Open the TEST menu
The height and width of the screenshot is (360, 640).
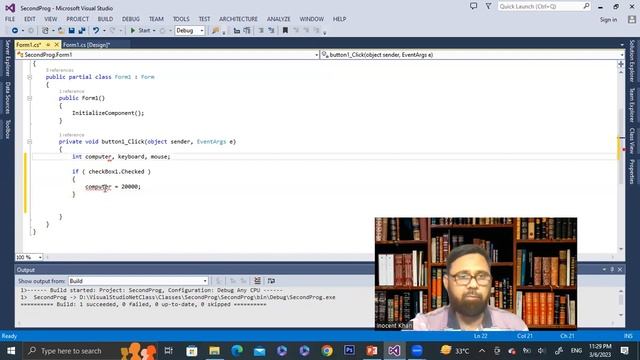pyautogui.click(x=204, y=19)
